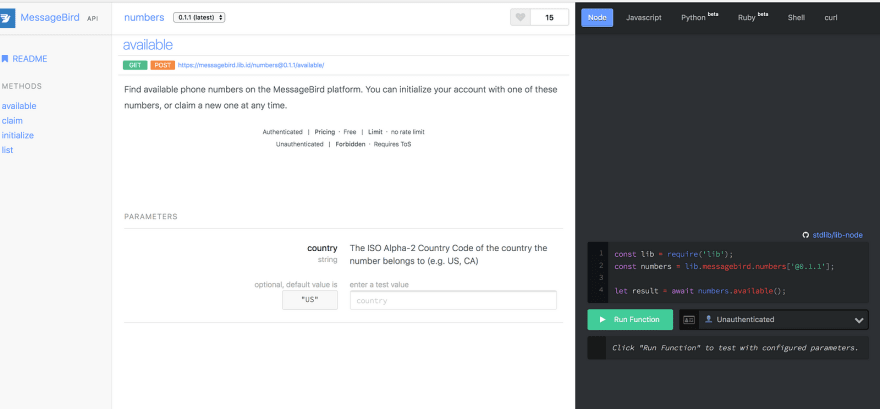This screenshot has width=880, height=409.
Task: Click the GET method badge
Action: coord(135,65)
